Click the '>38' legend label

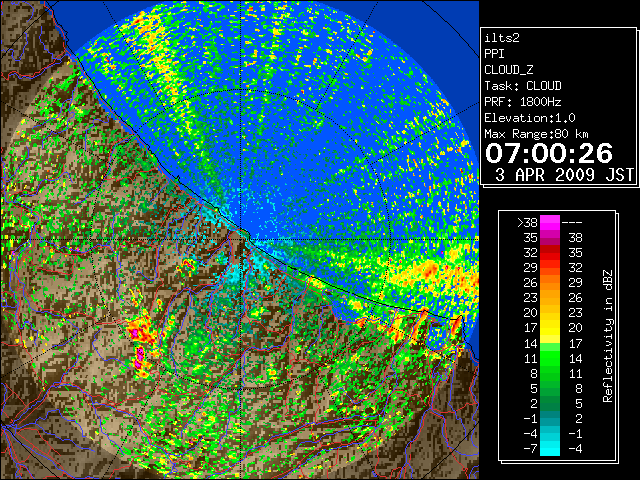pos(527,222)
